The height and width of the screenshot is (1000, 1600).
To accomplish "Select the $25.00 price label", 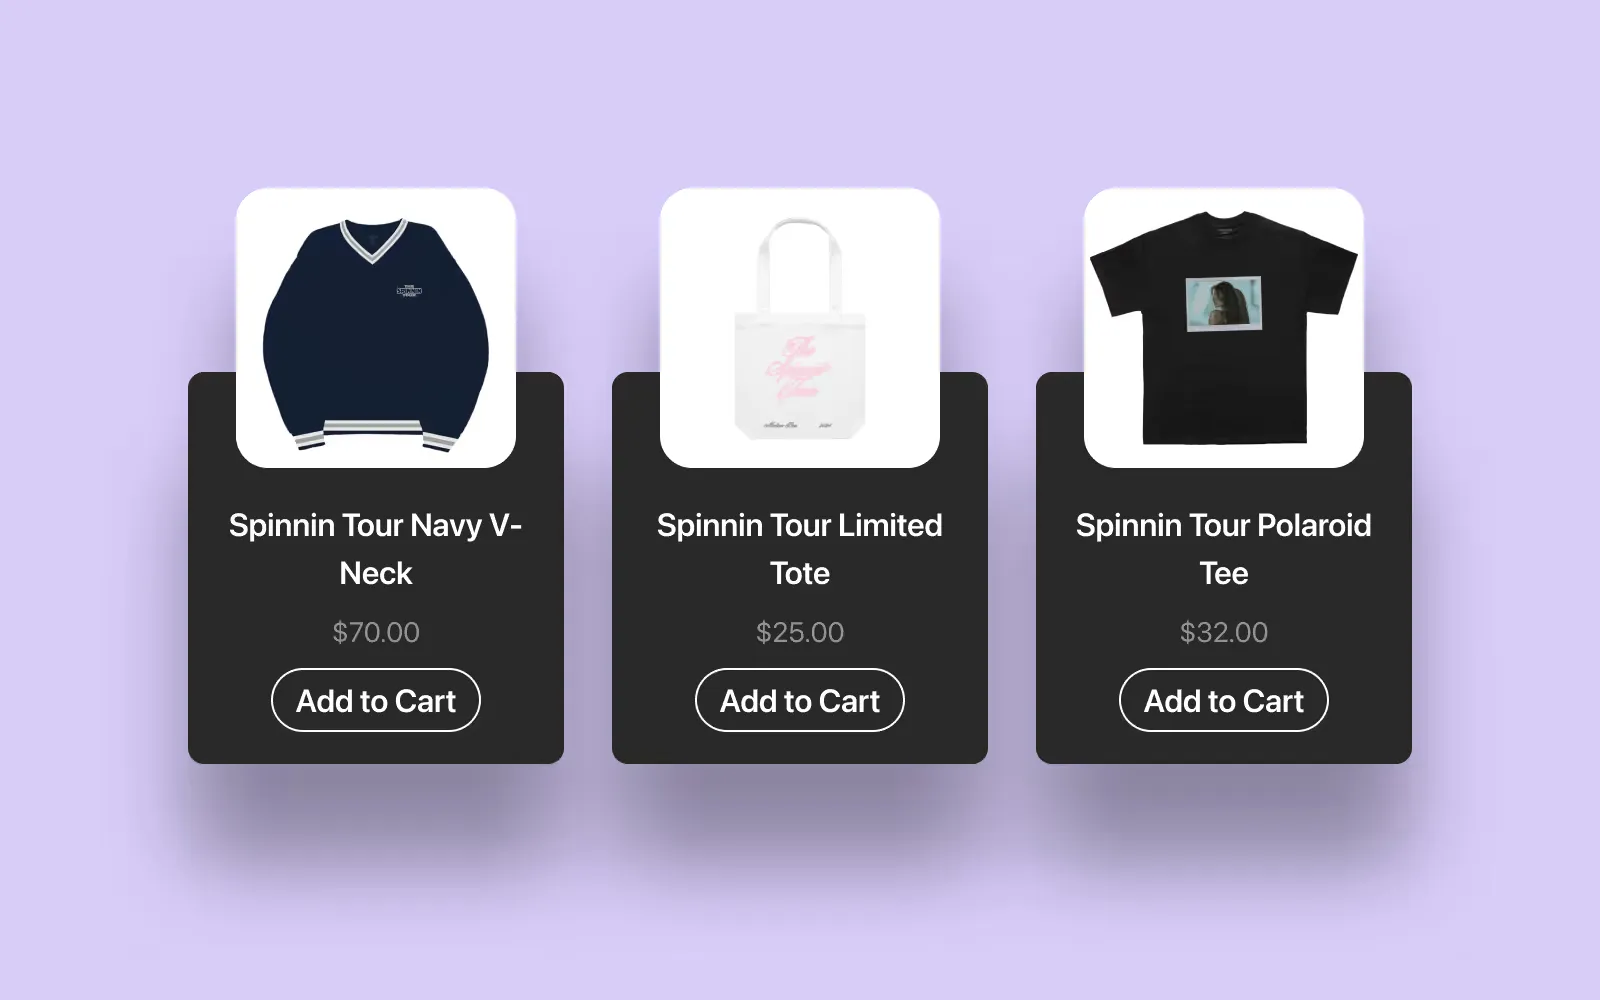I will pyautogui.click(x=800, y=632).
